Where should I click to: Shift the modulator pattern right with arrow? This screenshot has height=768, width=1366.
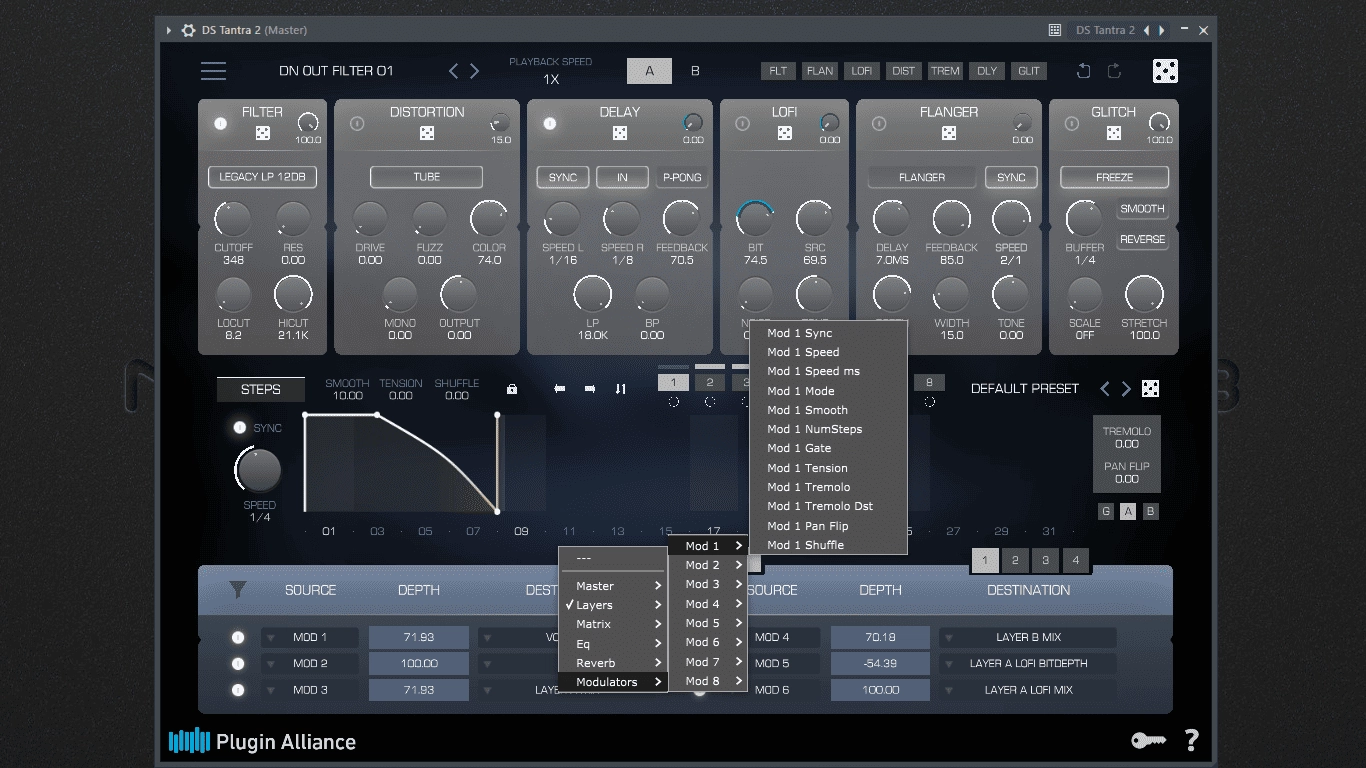[x=590, y=389]
